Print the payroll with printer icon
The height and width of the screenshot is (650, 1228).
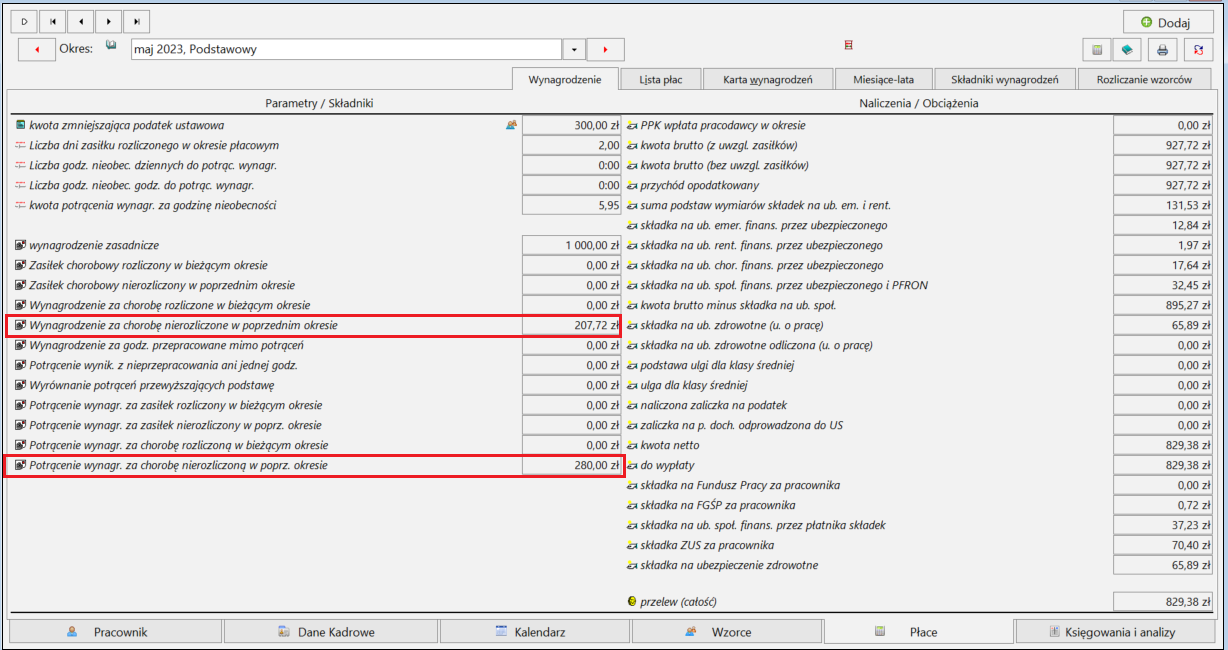(1162, 49)
